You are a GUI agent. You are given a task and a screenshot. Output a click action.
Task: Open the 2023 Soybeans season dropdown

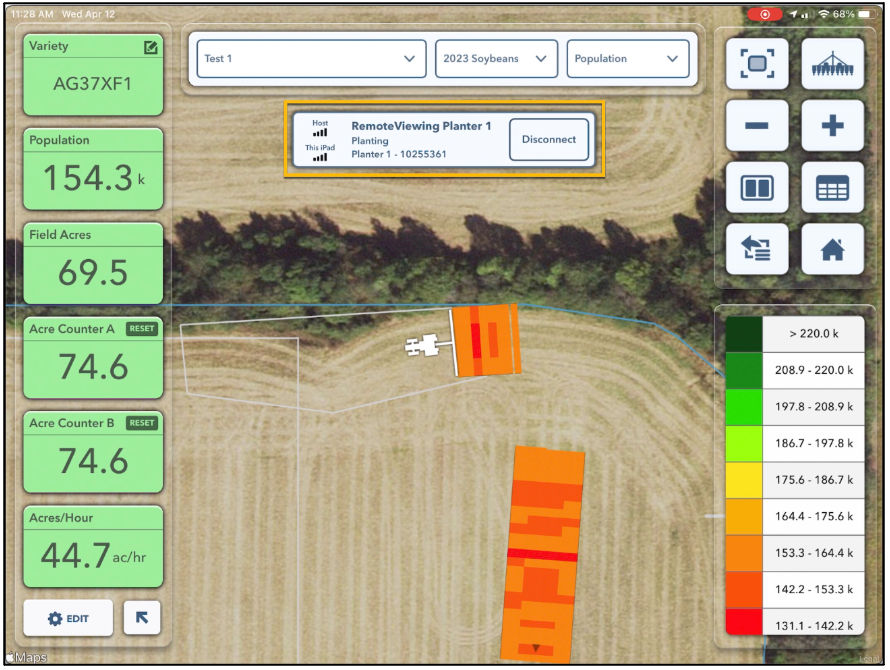coord(496,58)
